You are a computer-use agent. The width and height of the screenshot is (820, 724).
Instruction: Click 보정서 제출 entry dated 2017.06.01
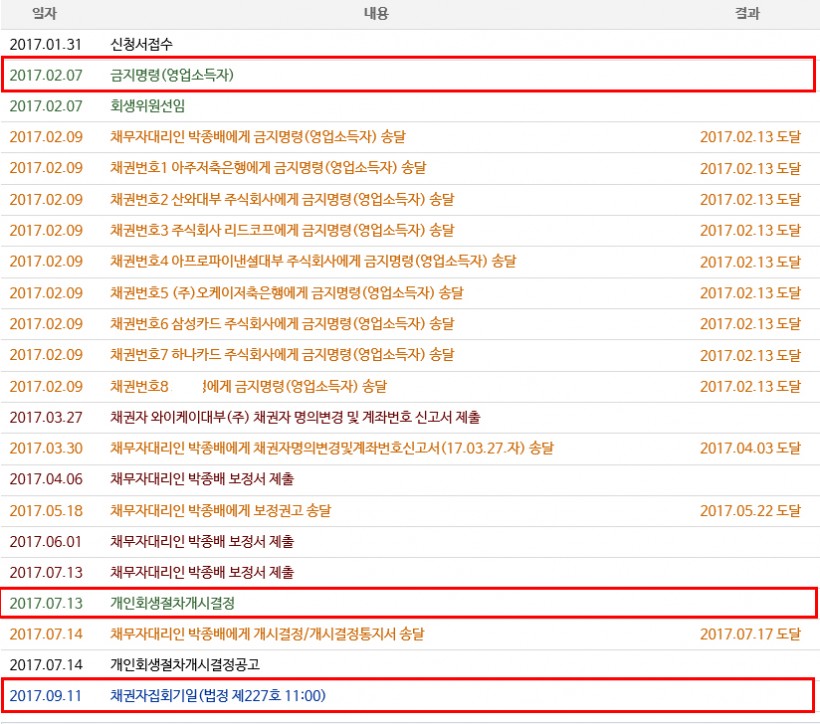tap(202, 541)
